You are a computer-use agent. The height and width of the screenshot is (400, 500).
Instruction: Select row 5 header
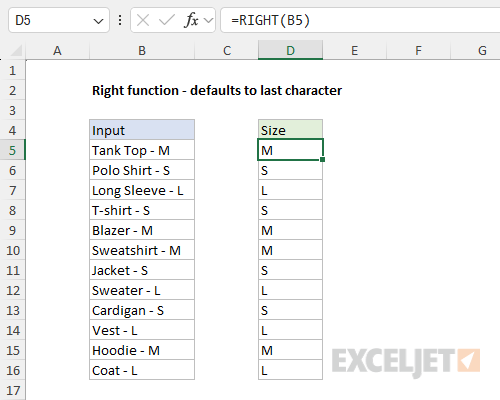tap(13, 150)
